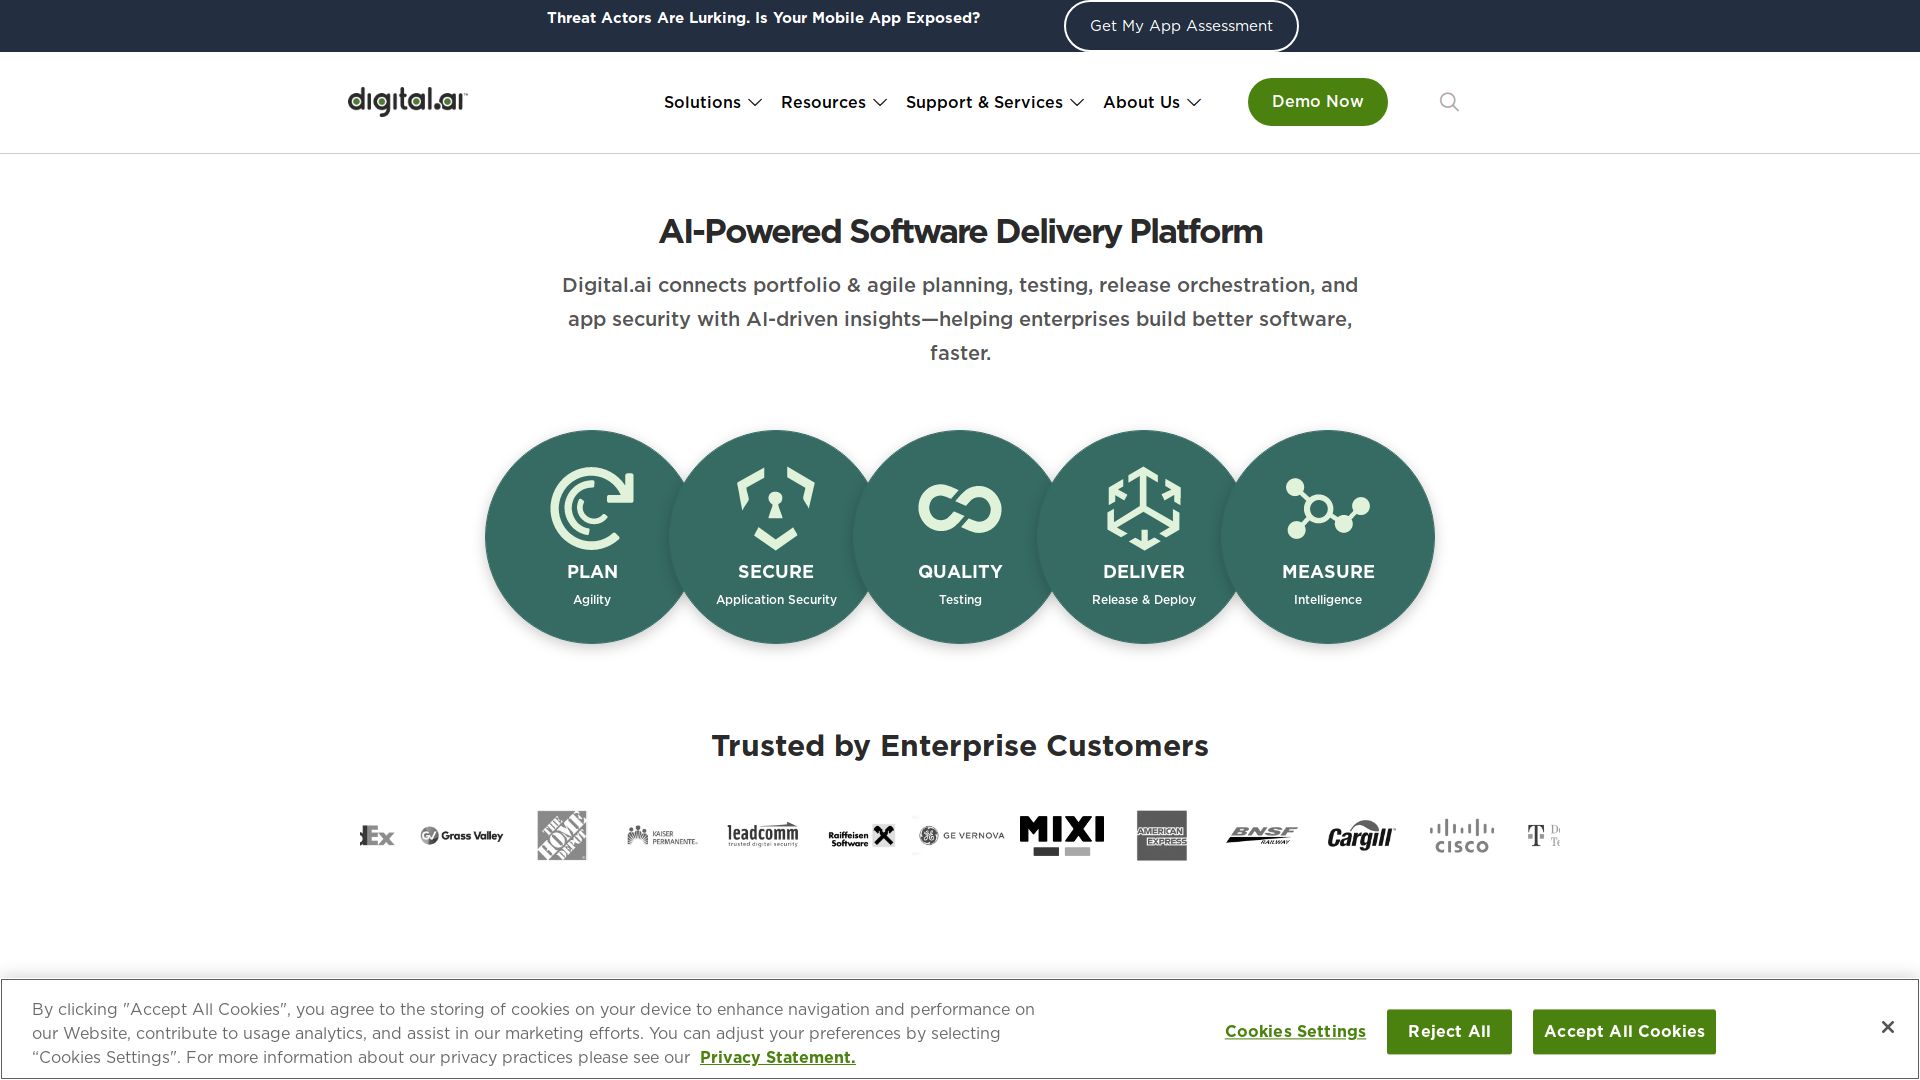Screen dimensions: 1920x1080
Task: Click the digital.ai logo
Action: [407, 101]
